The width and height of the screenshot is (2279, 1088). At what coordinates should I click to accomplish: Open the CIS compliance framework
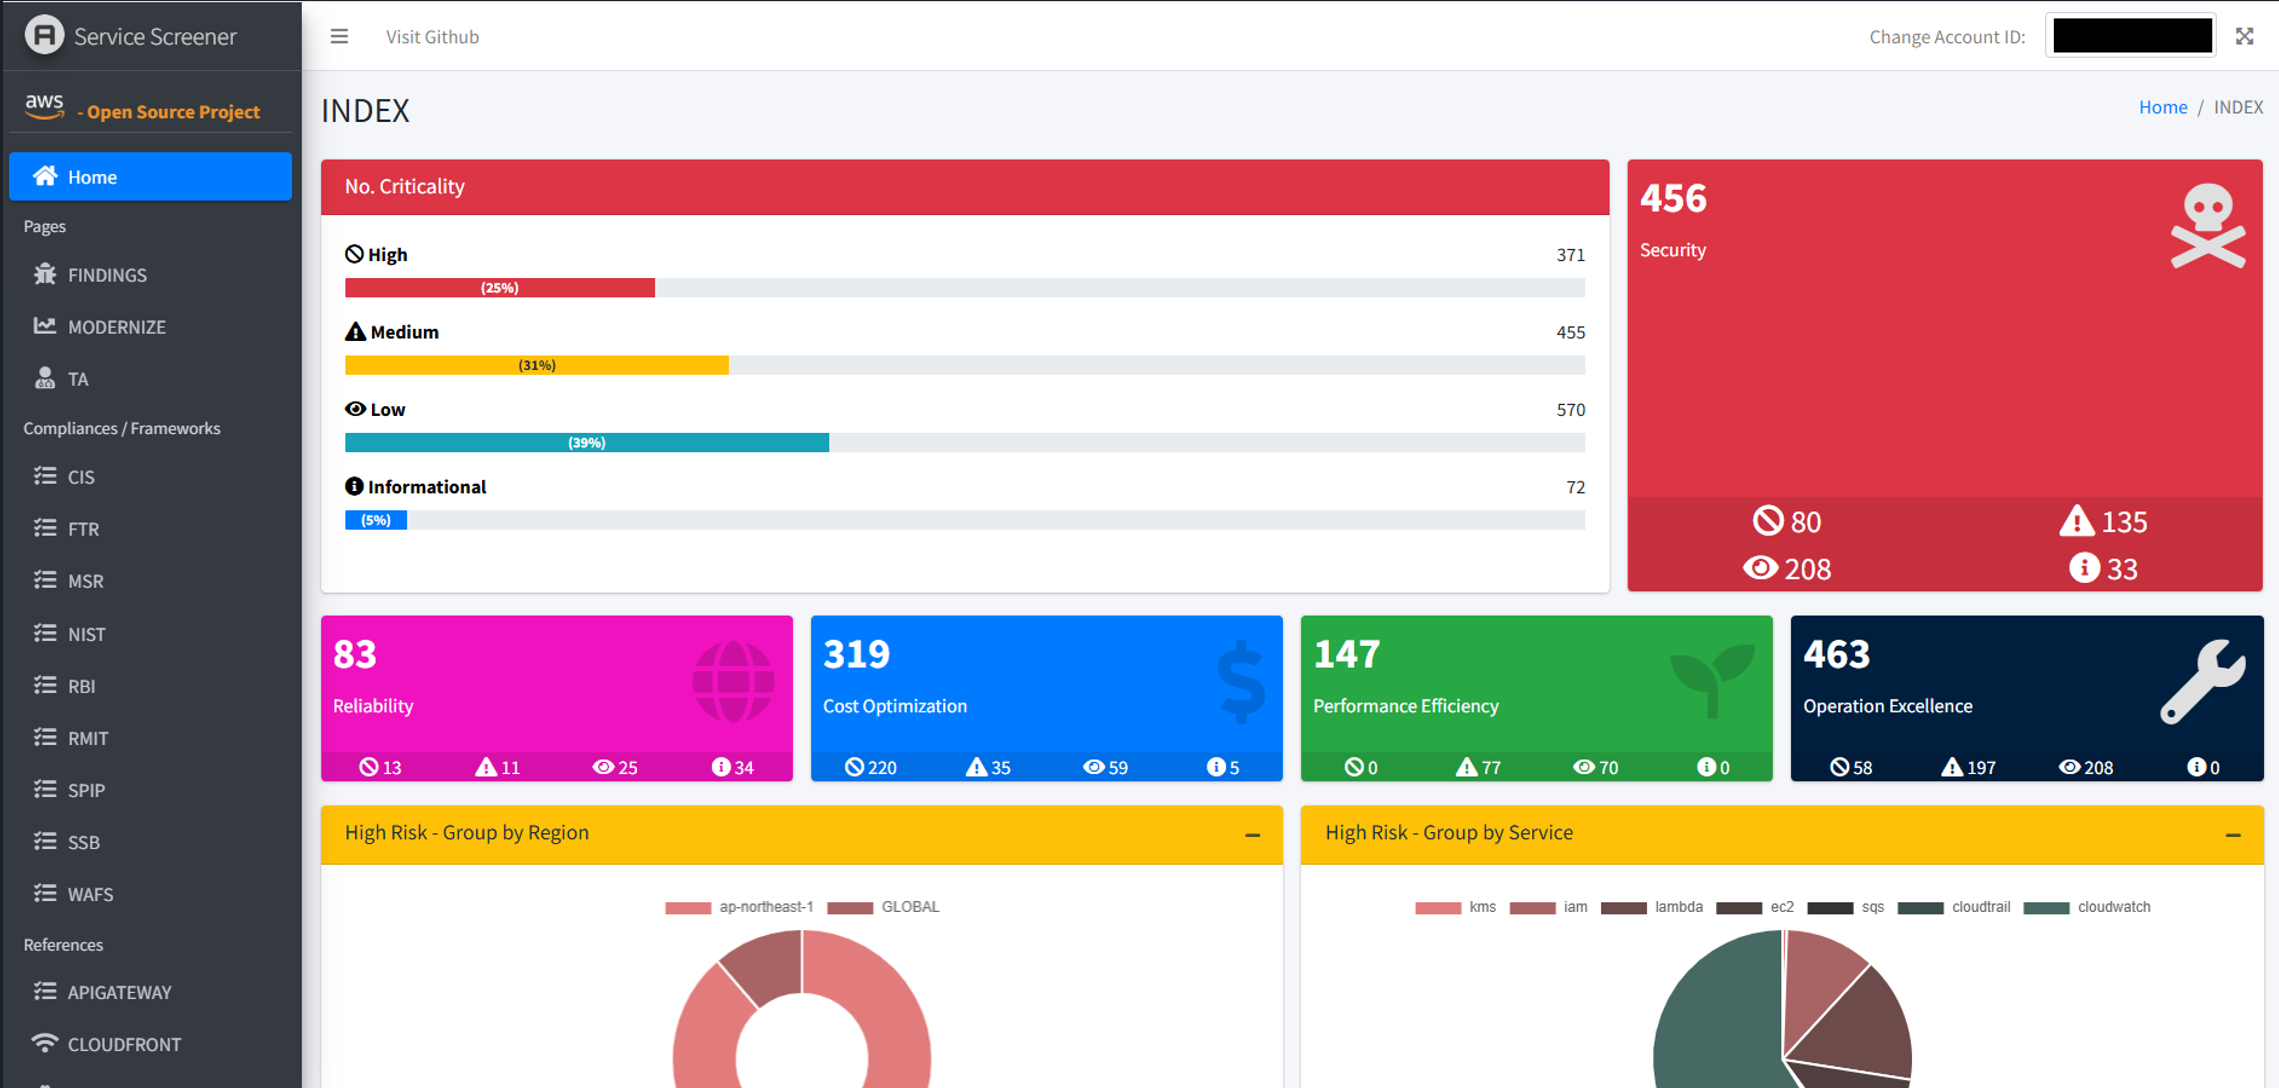tap(150, 476)
